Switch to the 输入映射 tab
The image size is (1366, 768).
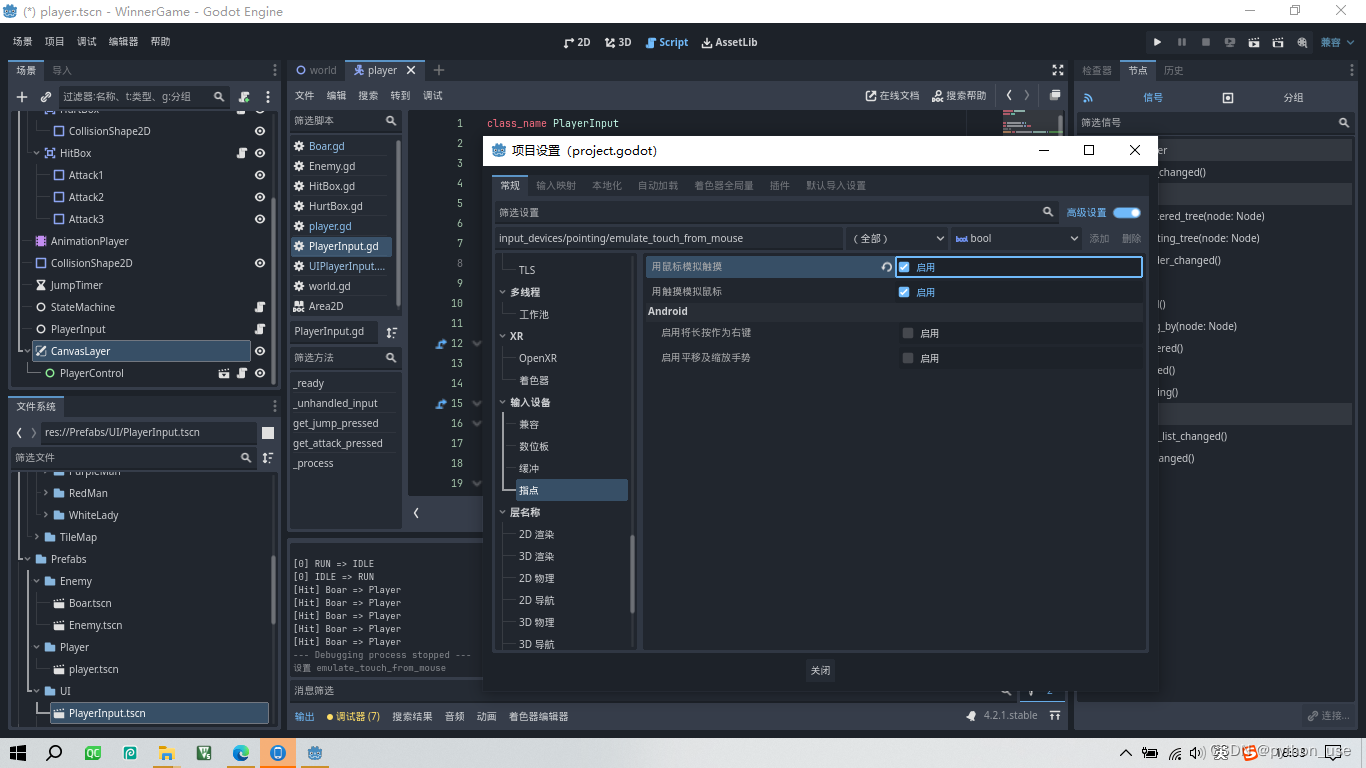(556, 185)
